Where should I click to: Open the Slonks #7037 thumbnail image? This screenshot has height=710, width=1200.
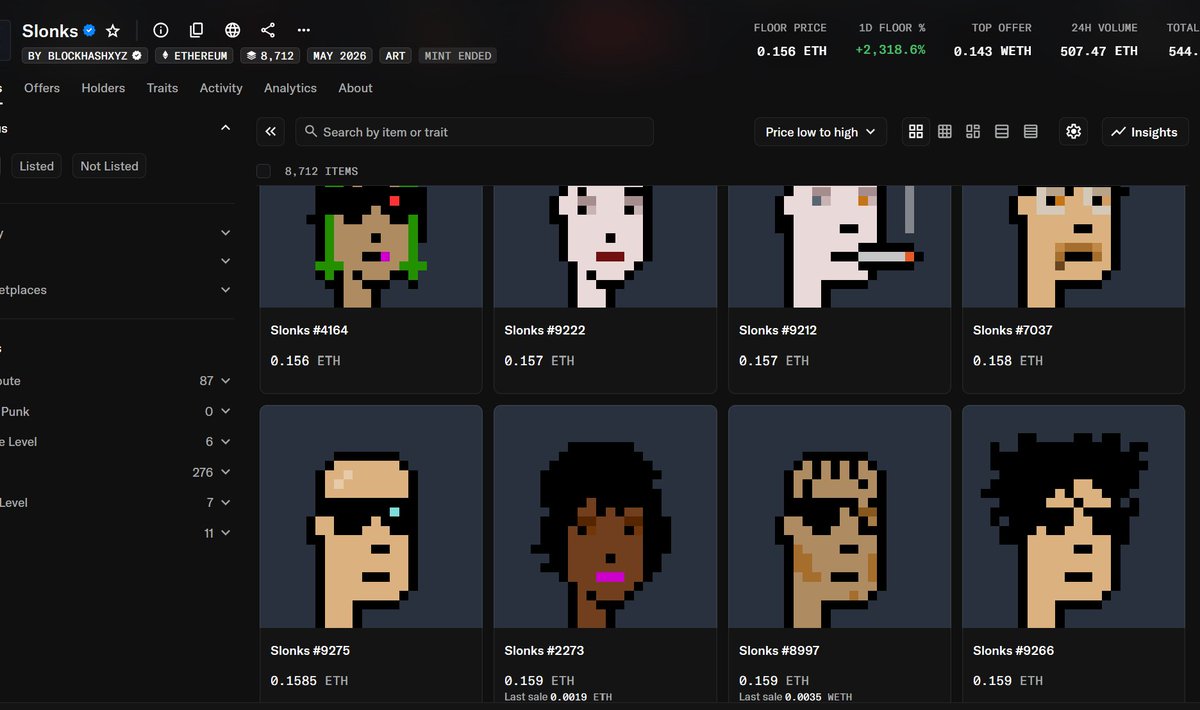click(1073, 246)
